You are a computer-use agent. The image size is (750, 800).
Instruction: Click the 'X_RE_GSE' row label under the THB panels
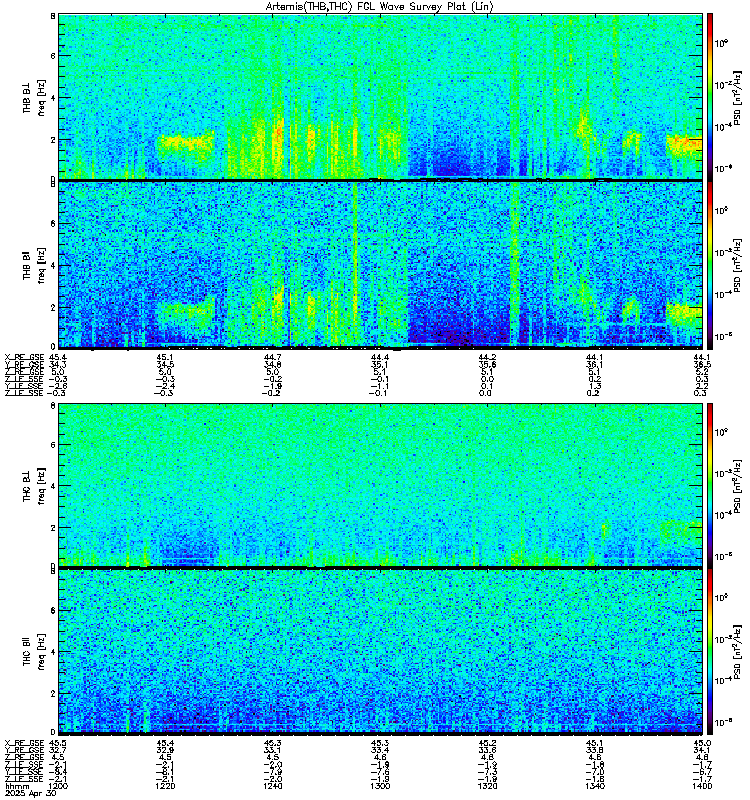pos(24,357)
